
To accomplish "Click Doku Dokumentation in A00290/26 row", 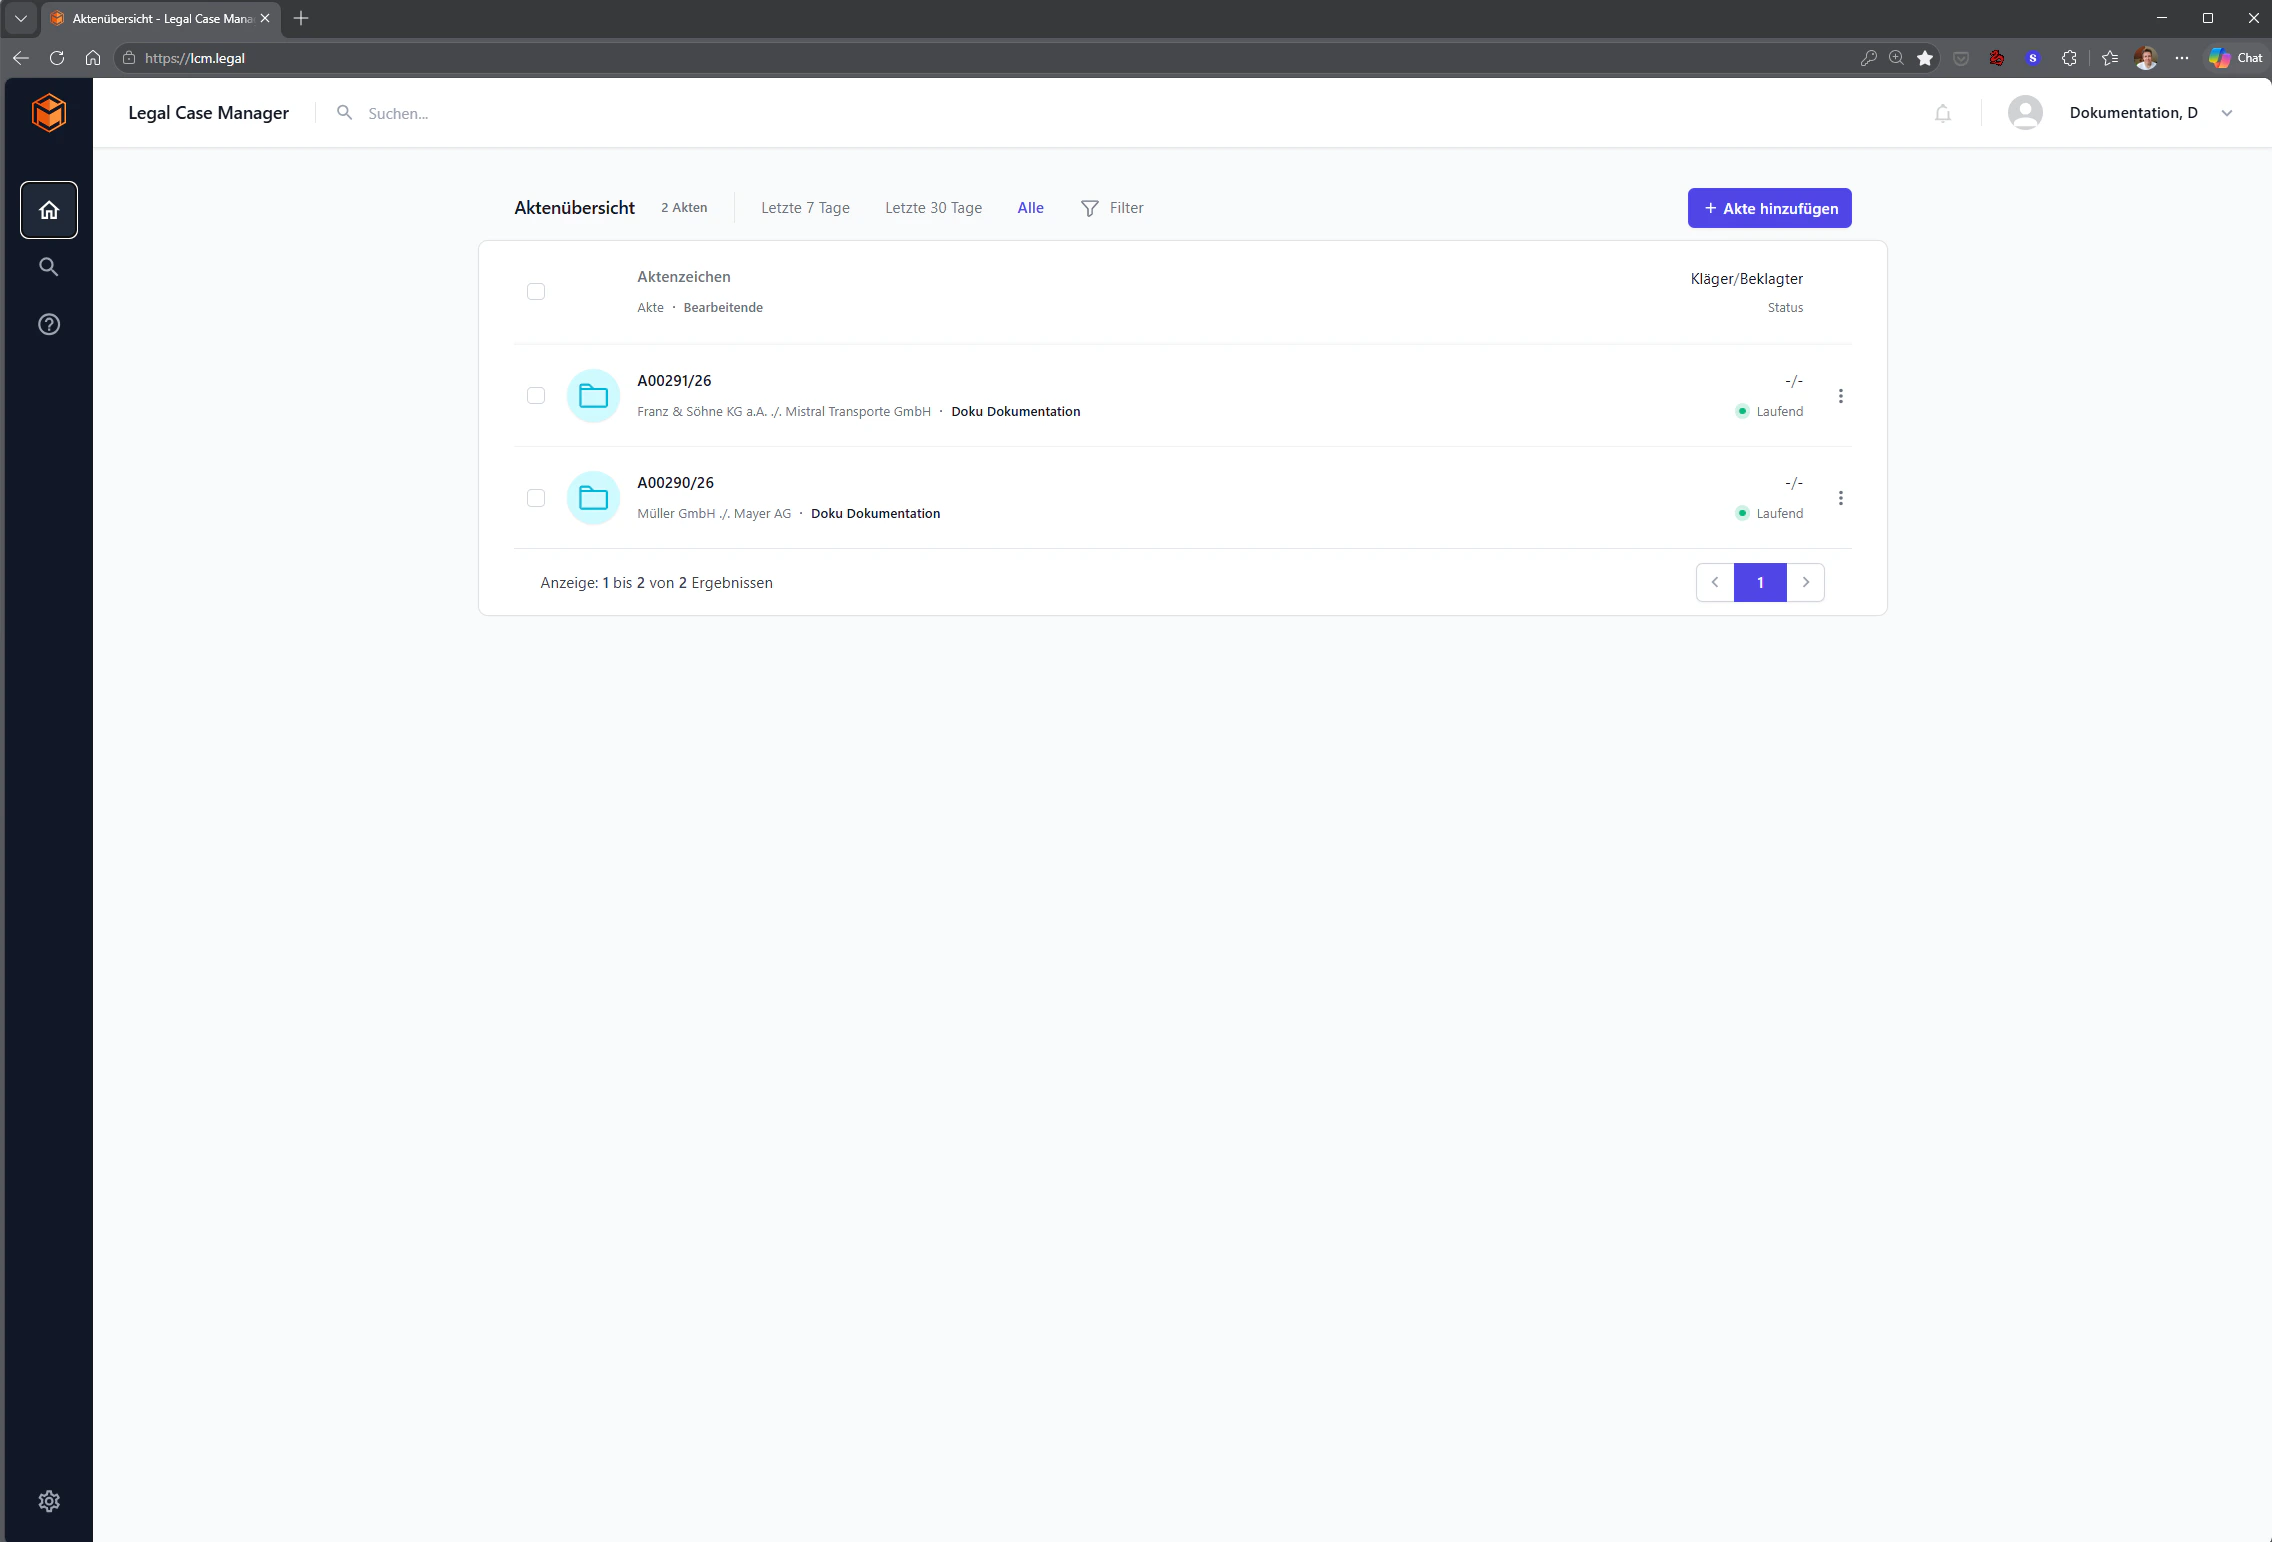I will [x=875, y=514].
